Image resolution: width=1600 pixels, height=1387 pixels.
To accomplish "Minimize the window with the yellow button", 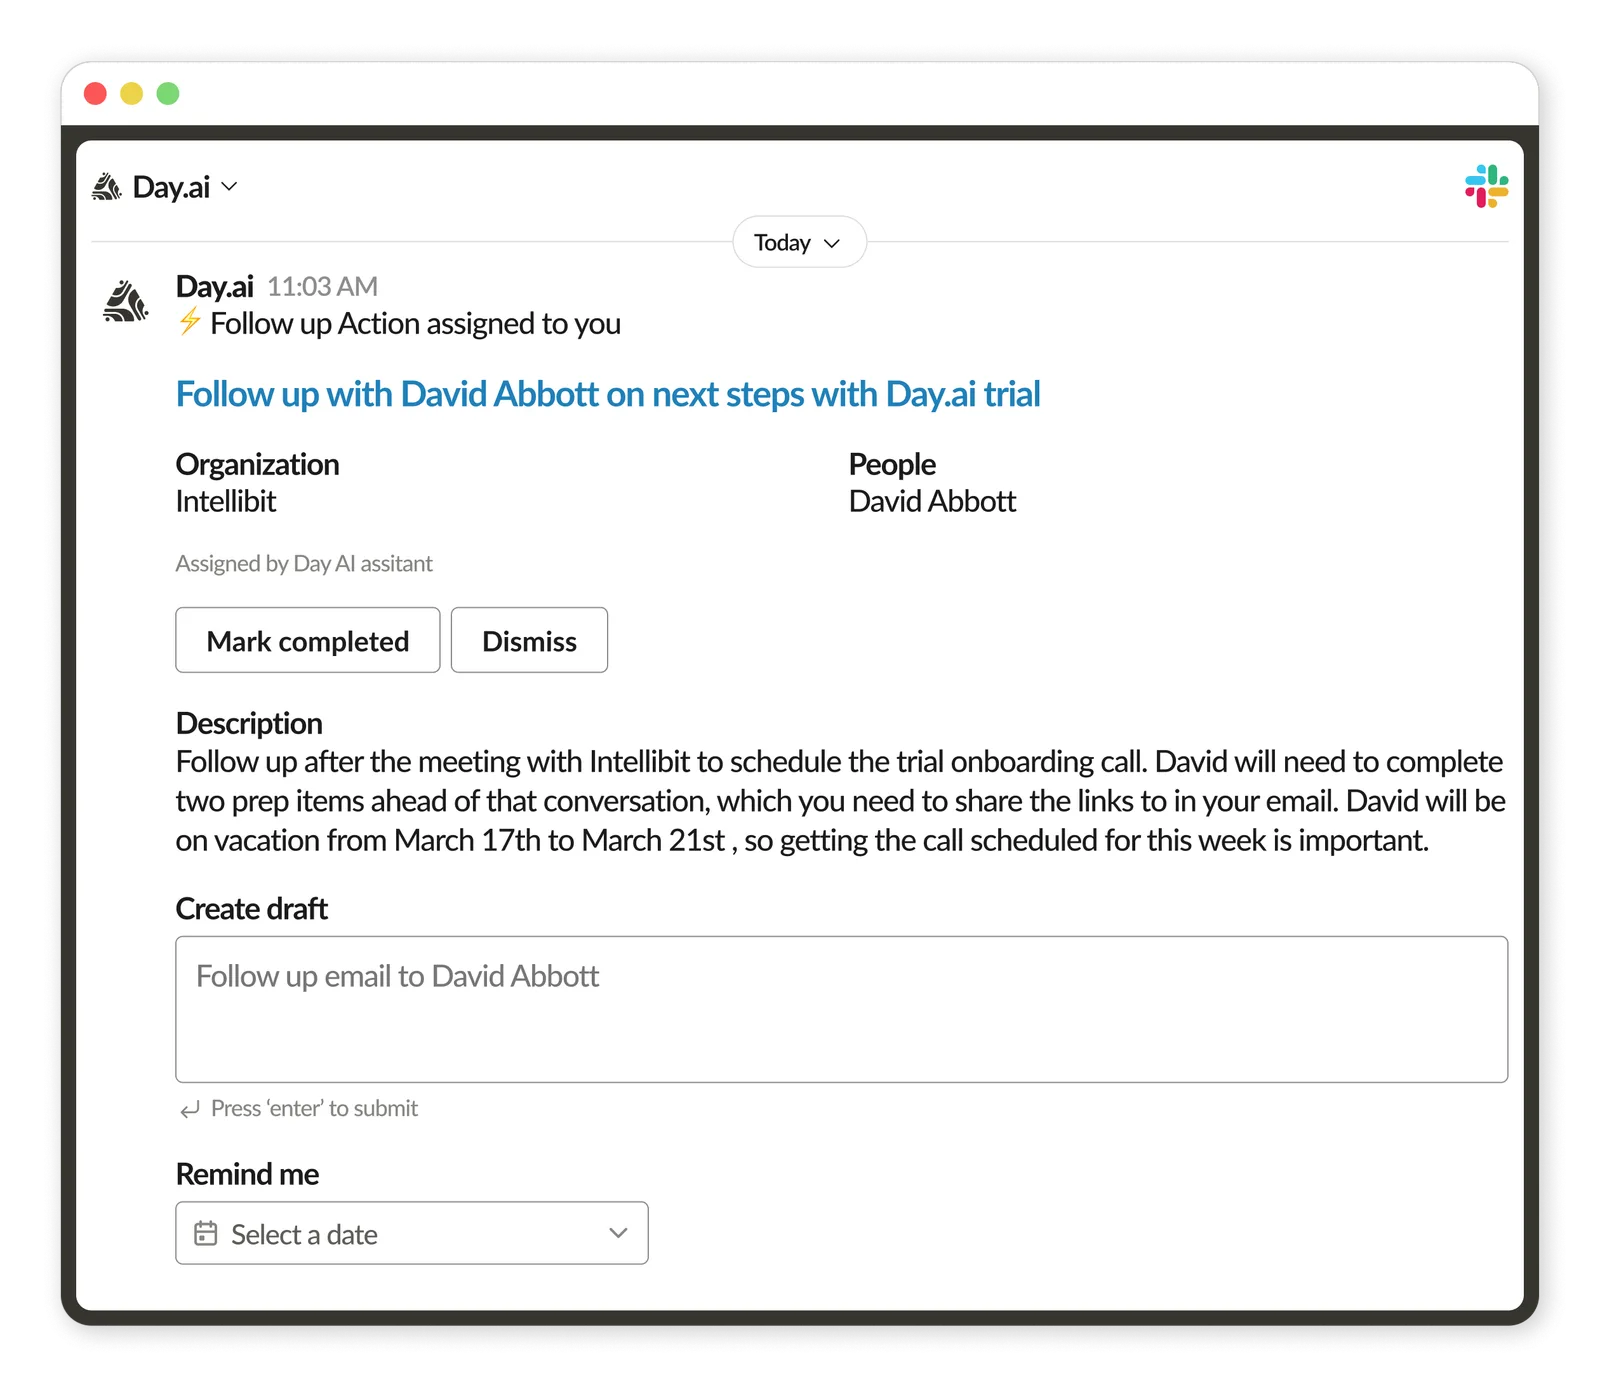I will point(132,93).
